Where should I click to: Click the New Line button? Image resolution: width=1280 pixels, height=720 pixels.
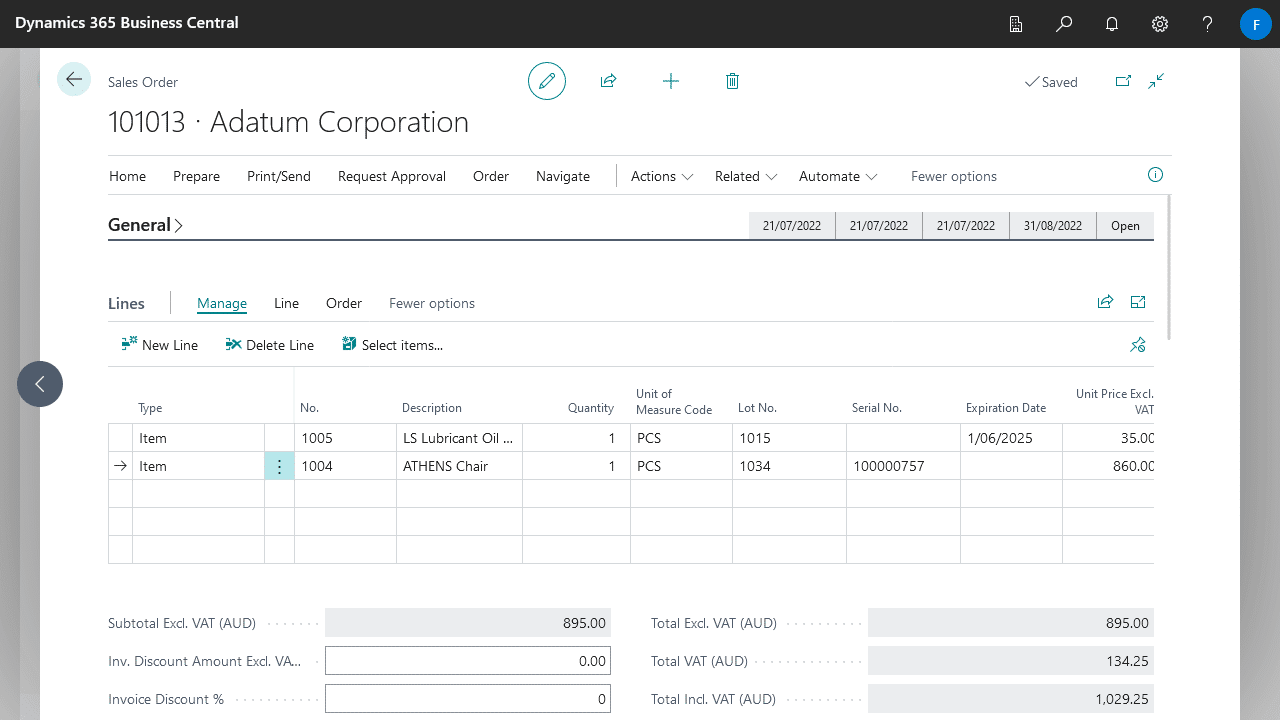[x=160, y=345]
